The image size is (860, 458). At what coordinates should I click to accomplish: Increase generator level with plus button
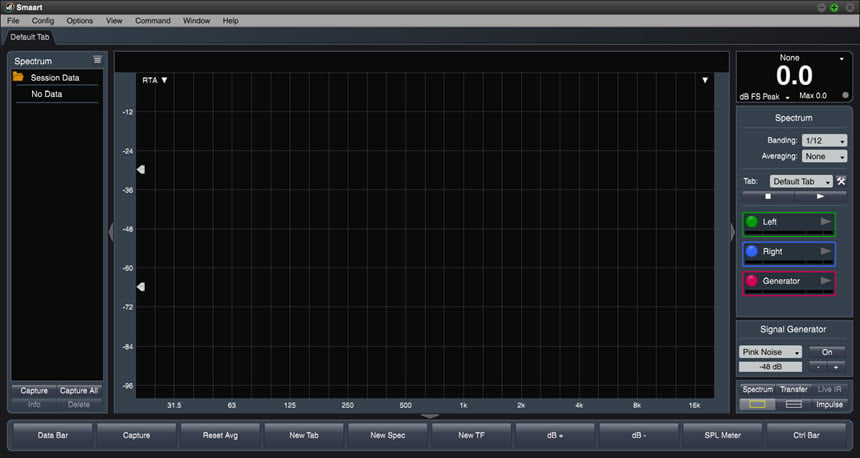[836, 366]
